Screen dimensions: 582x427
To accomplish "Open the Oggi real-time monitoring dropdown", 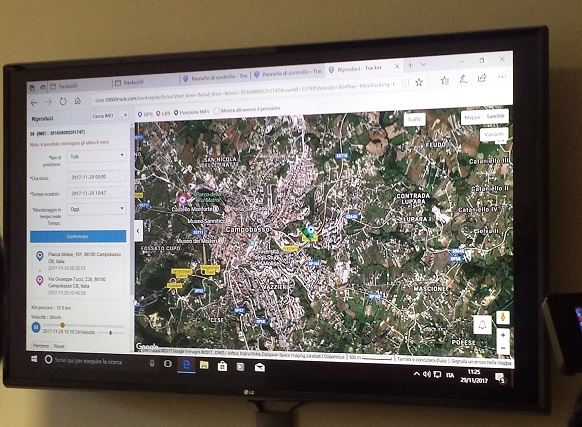I will 97,209.
